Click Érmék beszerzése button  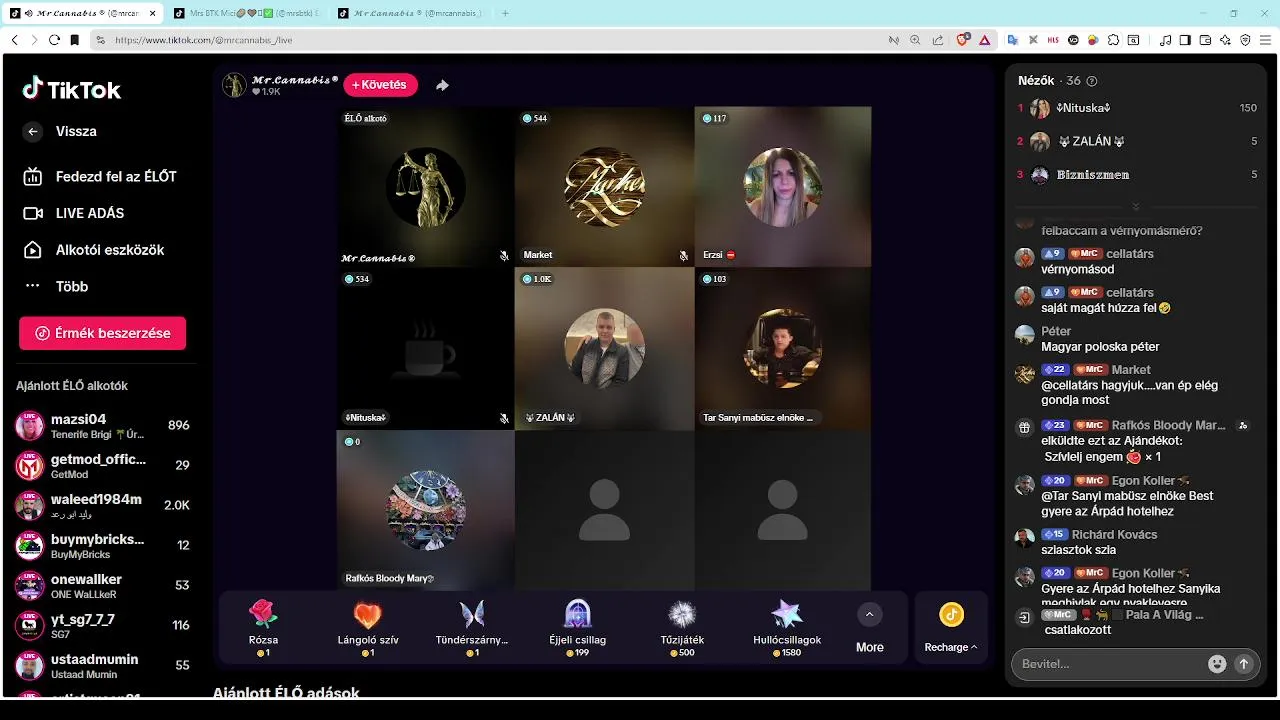pyautogui.click(x=102, y=333)
